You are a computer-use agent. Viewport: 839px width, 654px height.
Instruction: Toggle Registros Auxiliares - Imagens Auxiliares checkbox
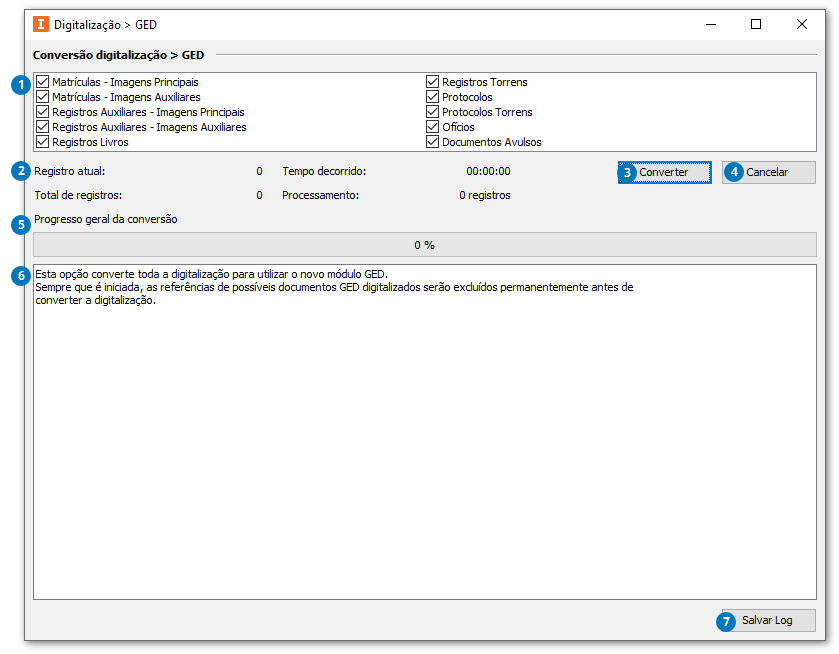pos(43,127)
